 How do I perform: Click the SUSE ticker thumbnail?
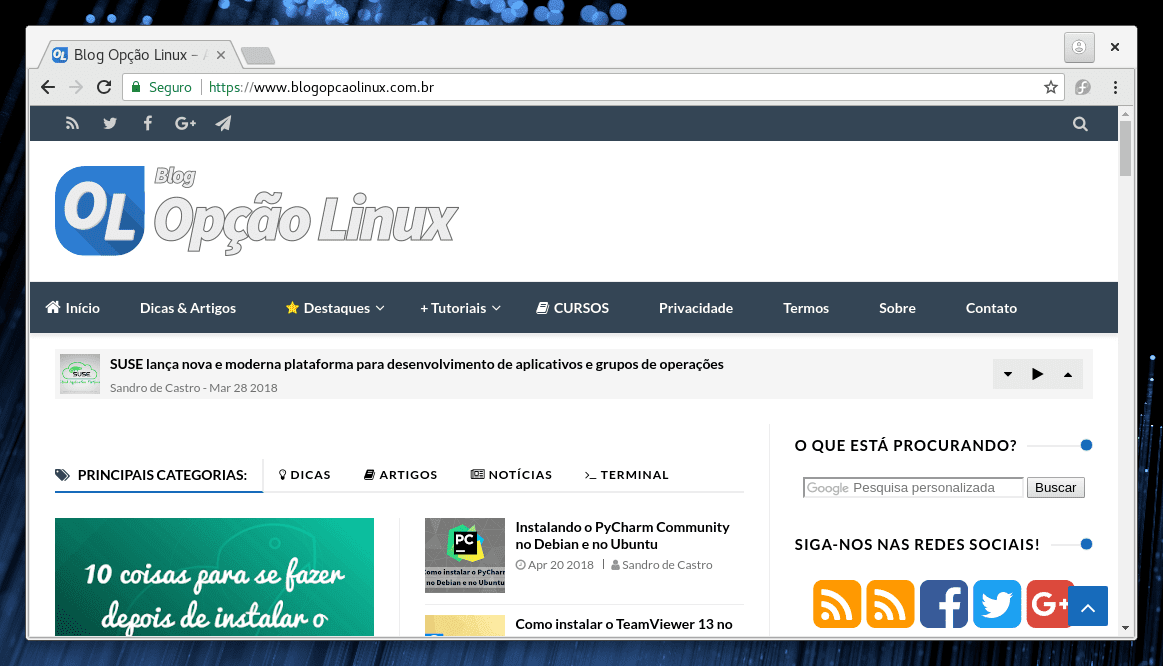(80, 374)
